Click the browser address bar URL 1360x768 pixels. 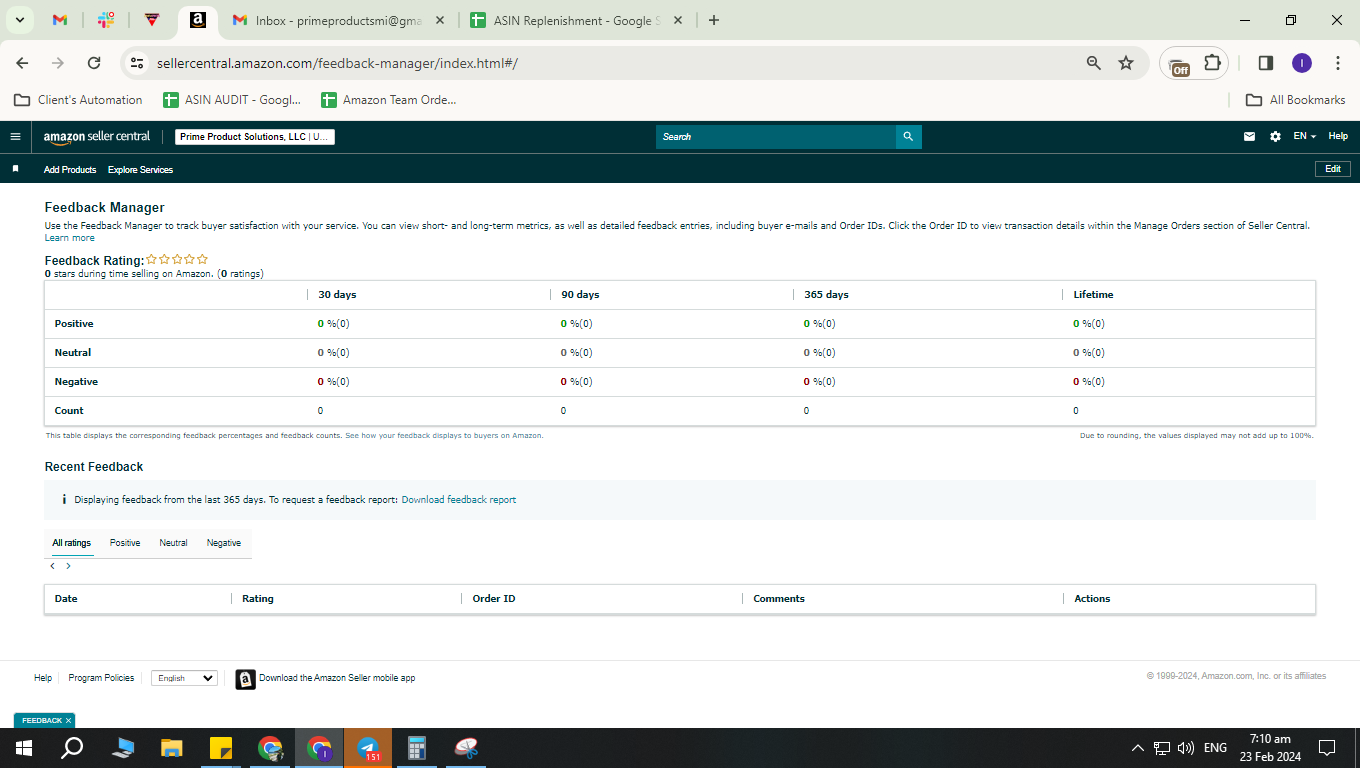(337, 63)
